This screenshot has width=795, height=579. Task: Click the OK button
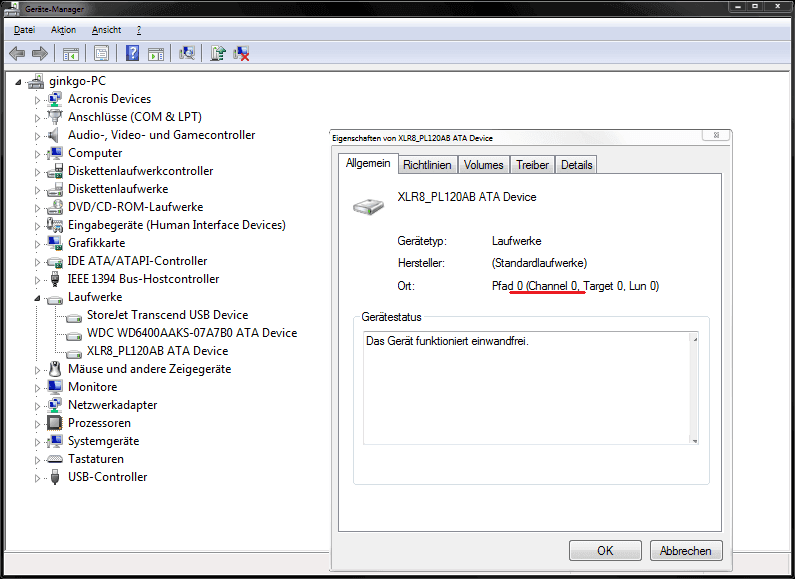[x=605, y=551]
